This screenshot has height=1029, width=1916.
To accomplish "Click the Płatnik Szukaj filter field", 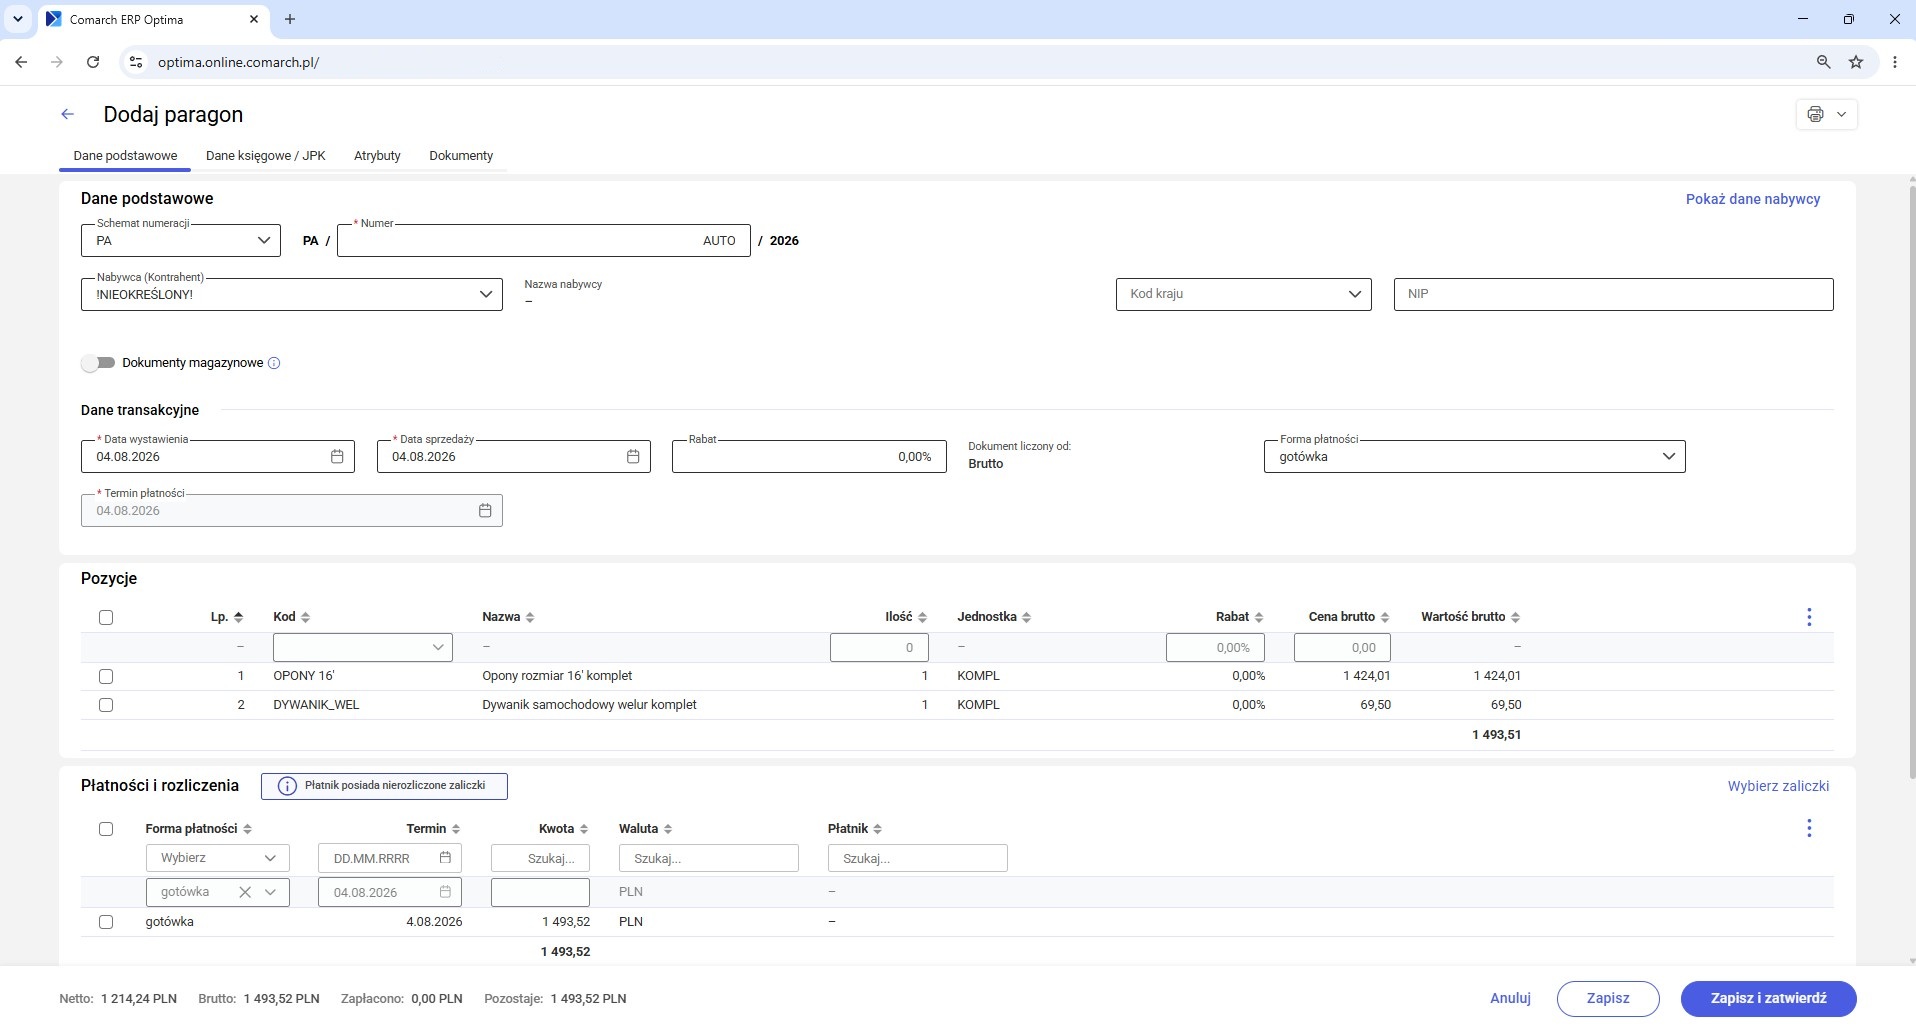I will 917,858.
